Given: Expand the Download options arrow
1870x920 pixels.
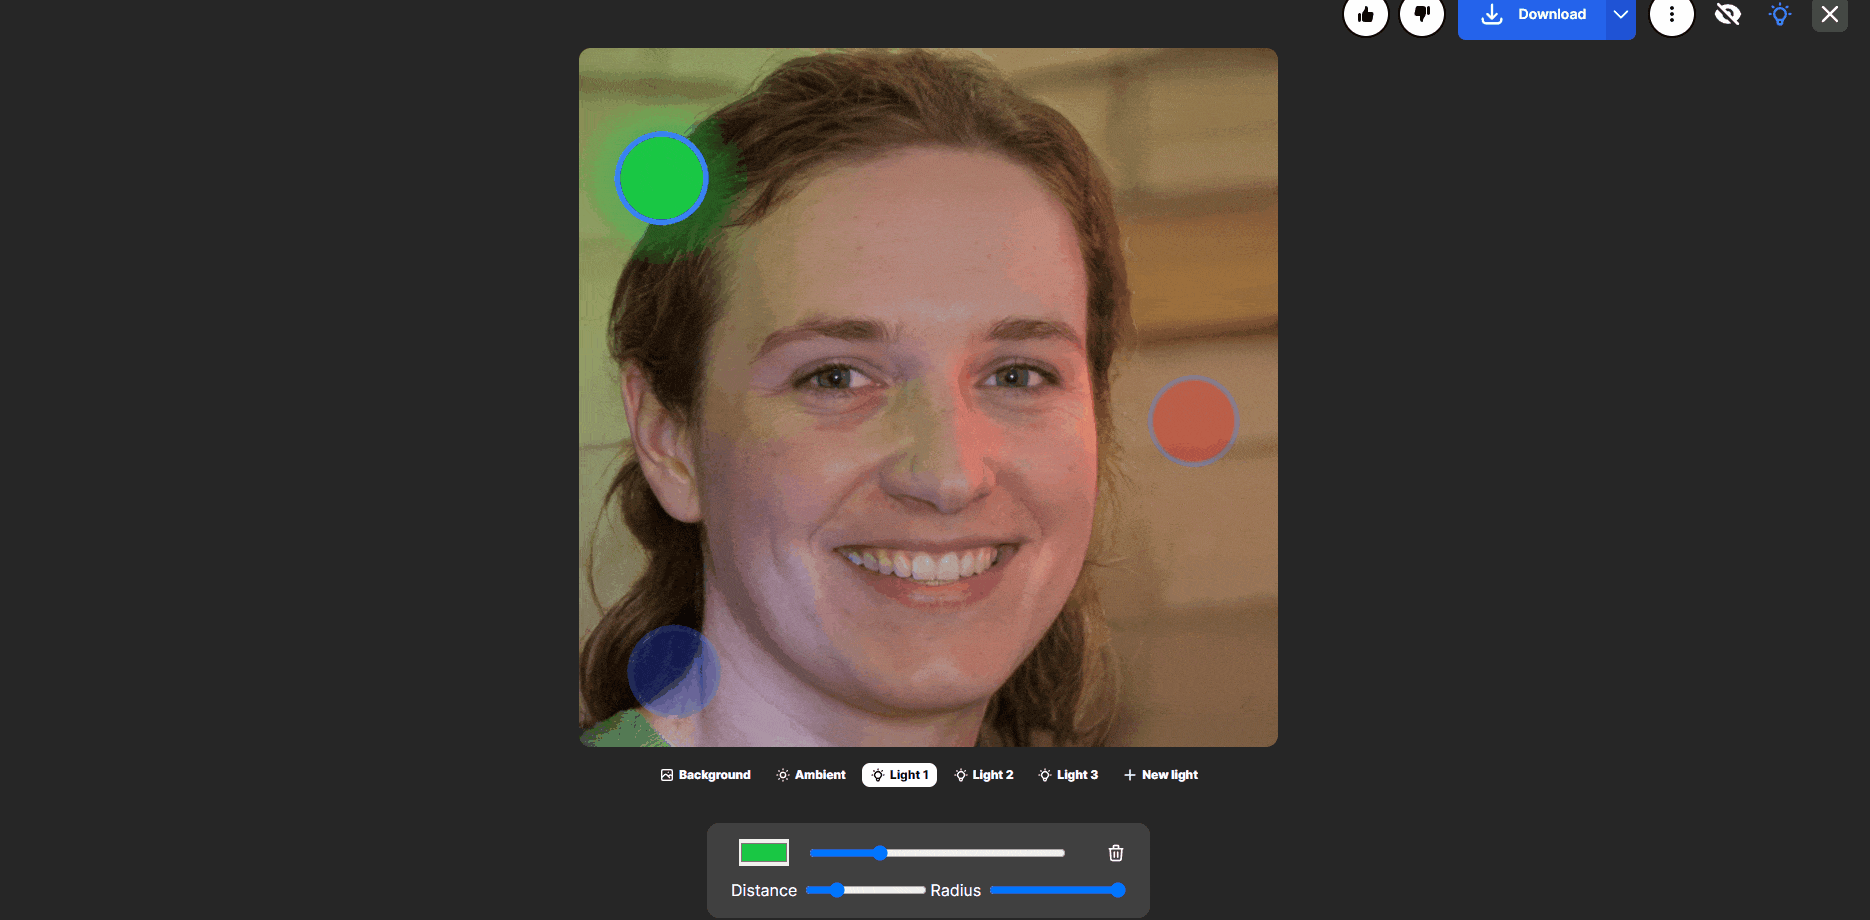Looking at the screenshot, I should click(1621, 15).
